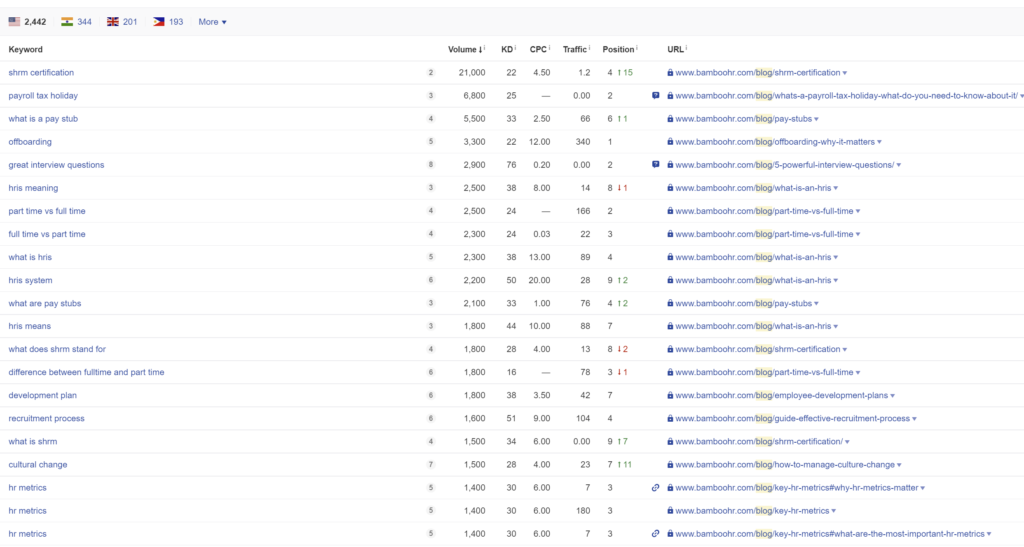Click word count badge 2 for shrm certification
The width and height of the screenshot is (1024, 547).
click(430, 72)
